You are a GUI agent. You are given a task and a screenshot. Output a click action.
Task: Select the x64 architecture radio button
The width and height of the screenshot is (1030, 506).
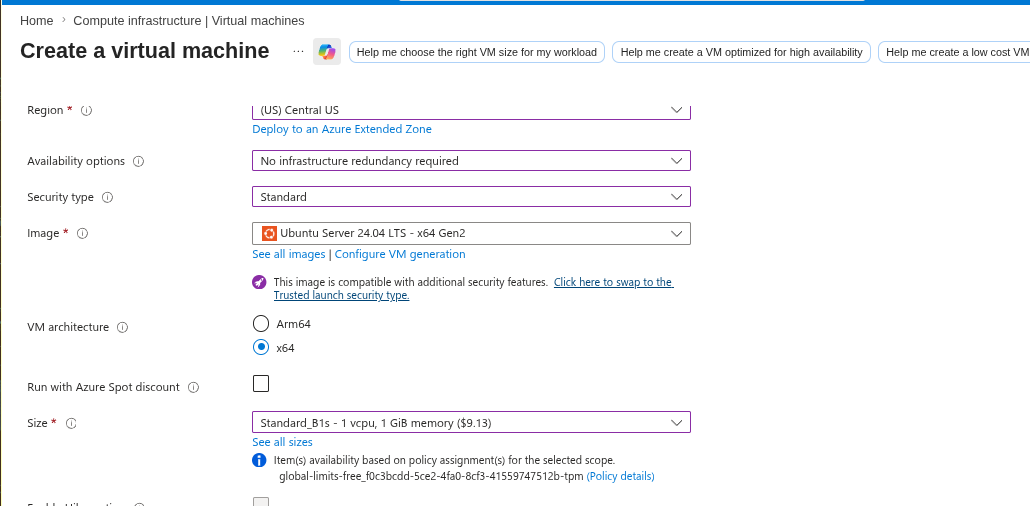pos(261,347)
